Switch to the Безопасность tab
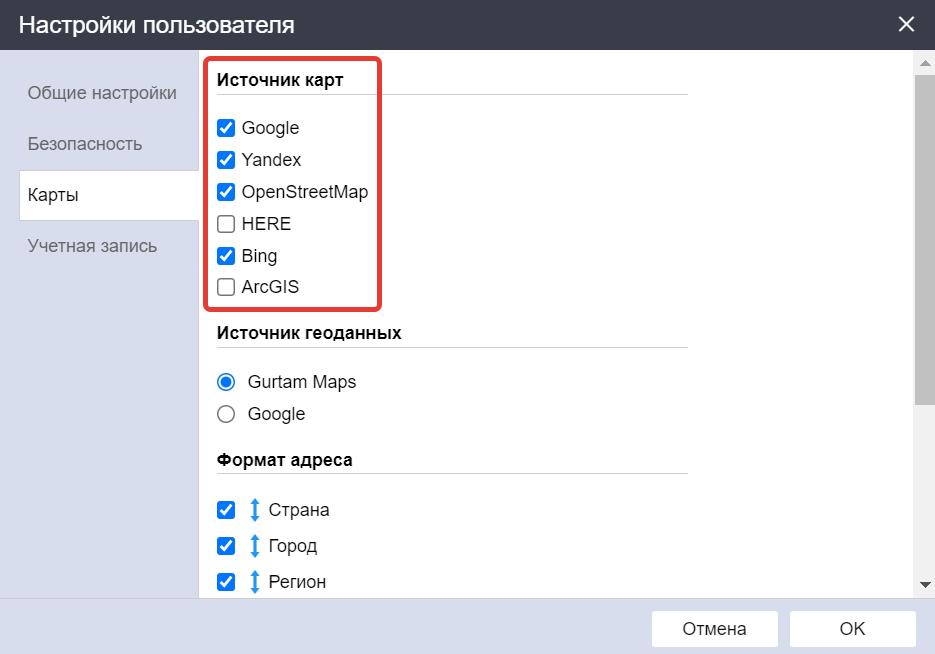Viewport: 935px width, 654px height. click(x=85, y=144)
